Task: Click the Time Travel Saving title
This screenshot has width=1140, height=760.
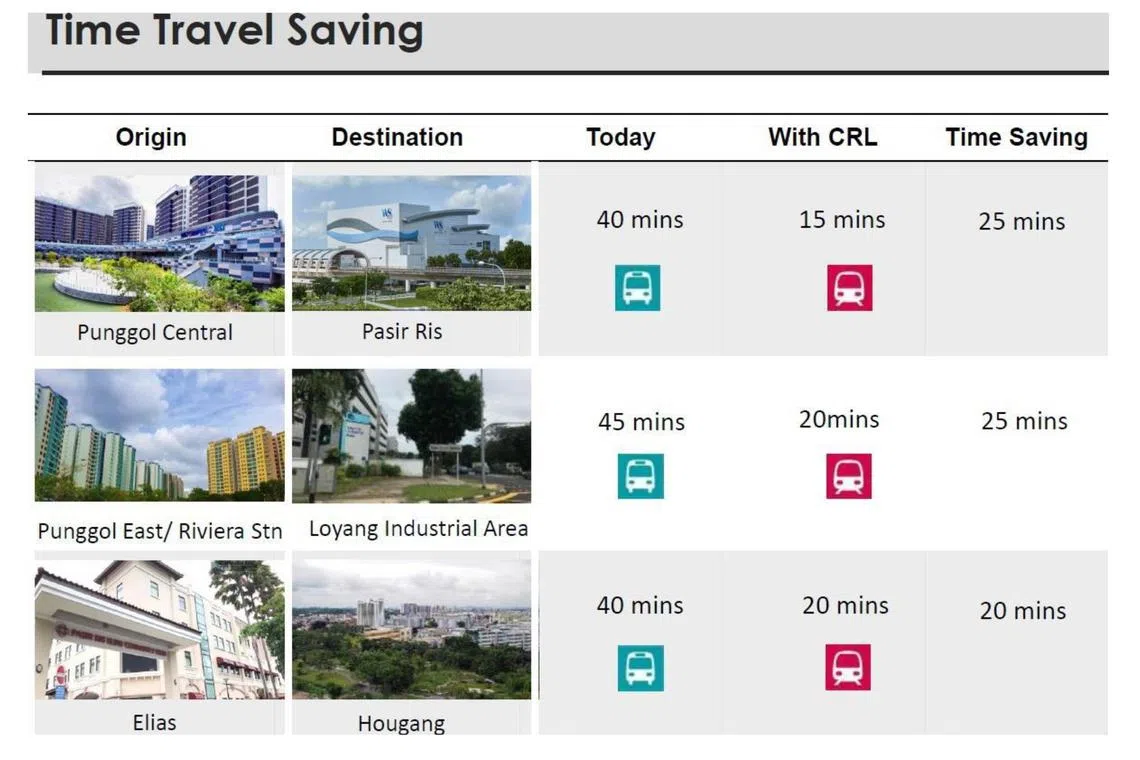Action: 234,30
